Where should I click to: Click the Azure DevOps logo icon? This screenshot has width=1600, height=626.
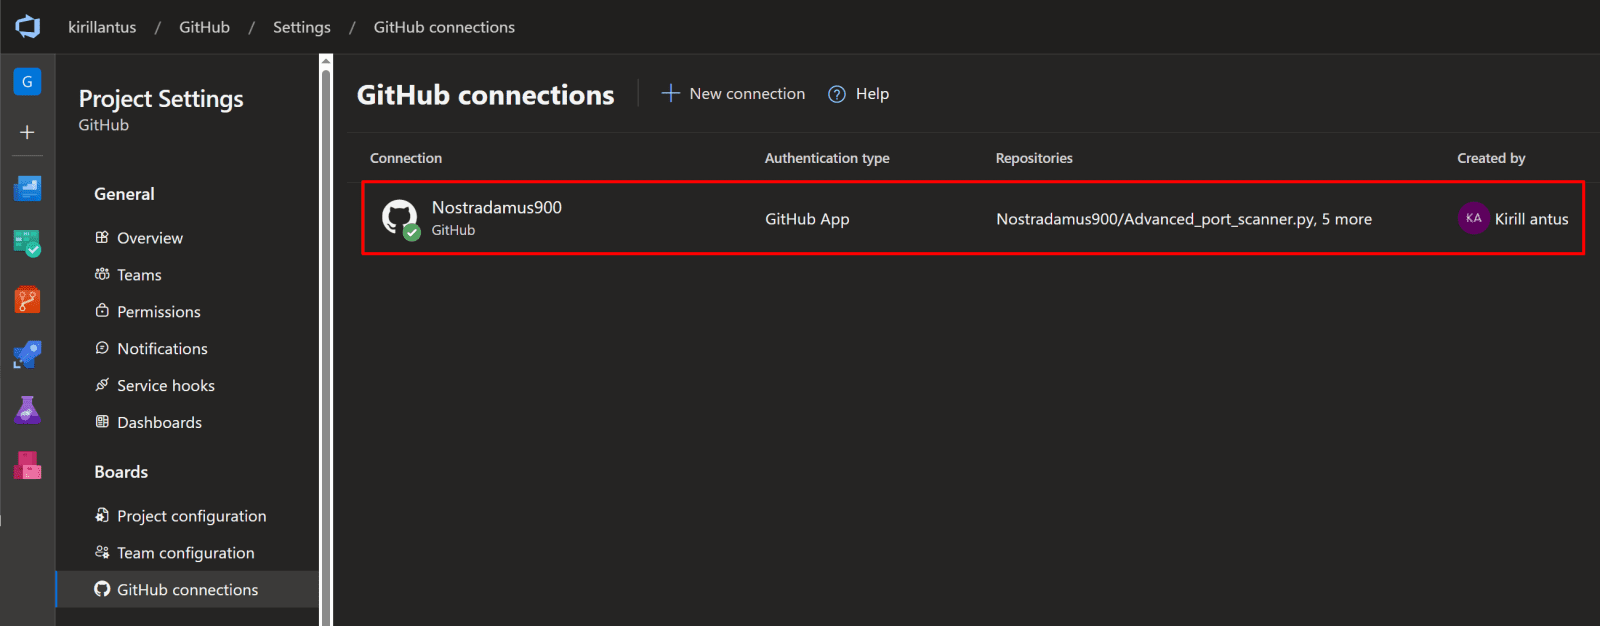[x=28, y=27]
